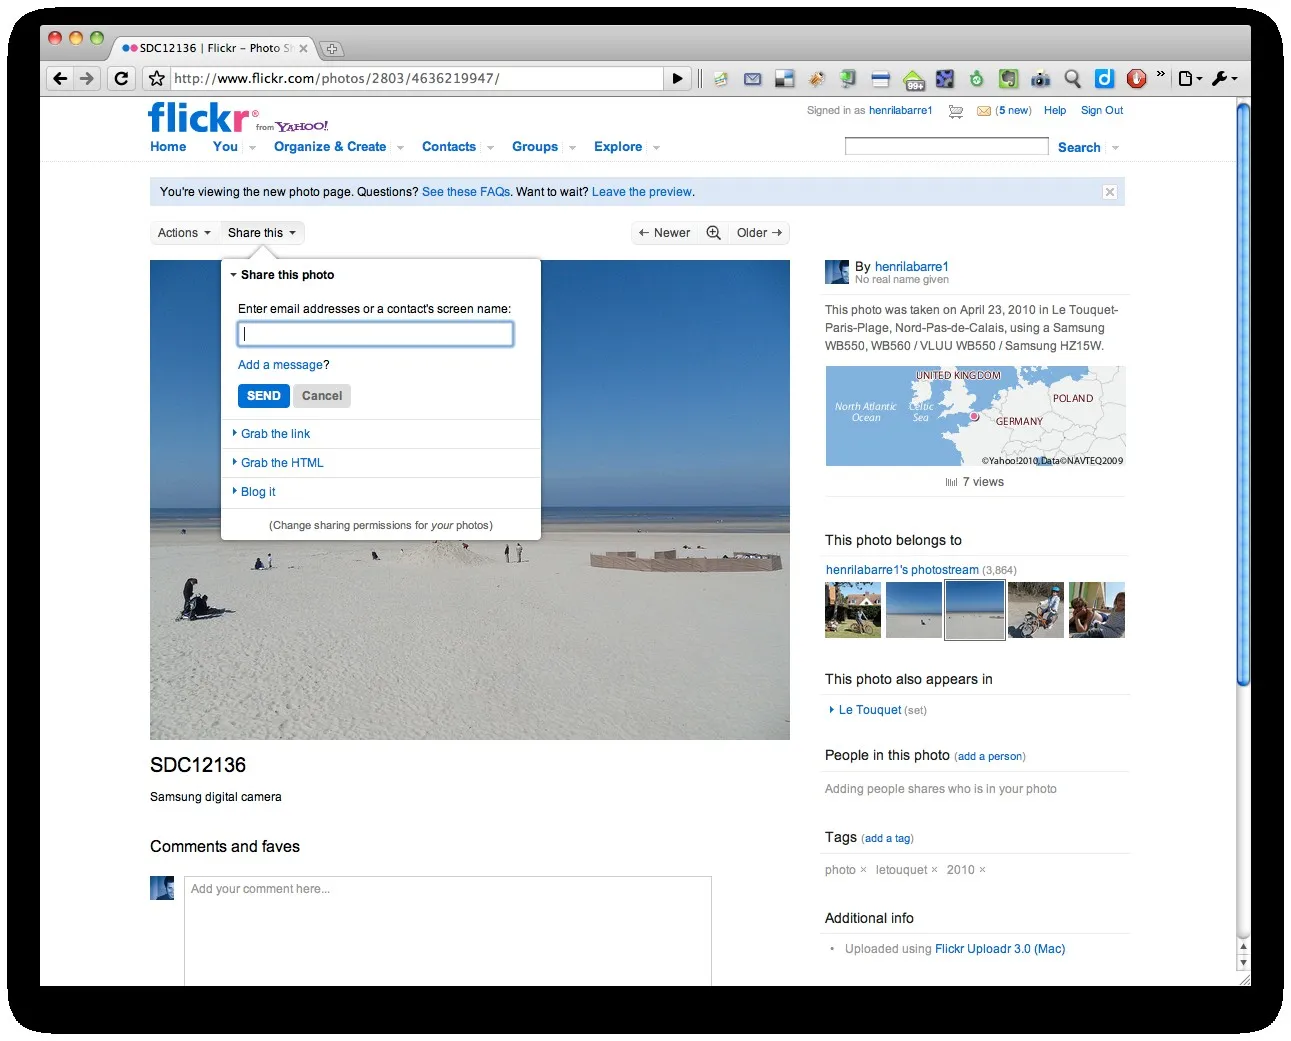1291x1041 pixels.
Task: Open the wrench settings menu
Action: click(x=1224, y=78)
